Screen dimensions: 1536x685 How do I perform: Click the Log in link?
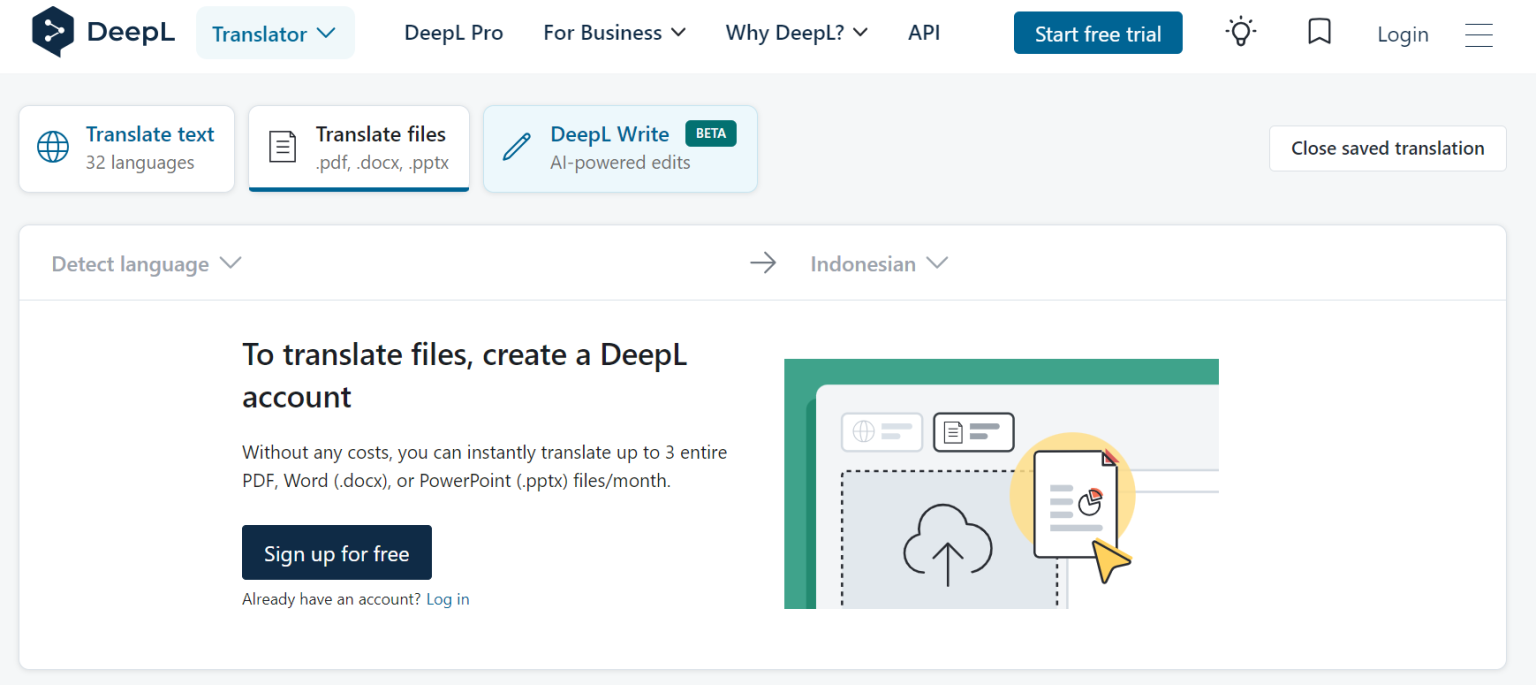tap(447, 599)
